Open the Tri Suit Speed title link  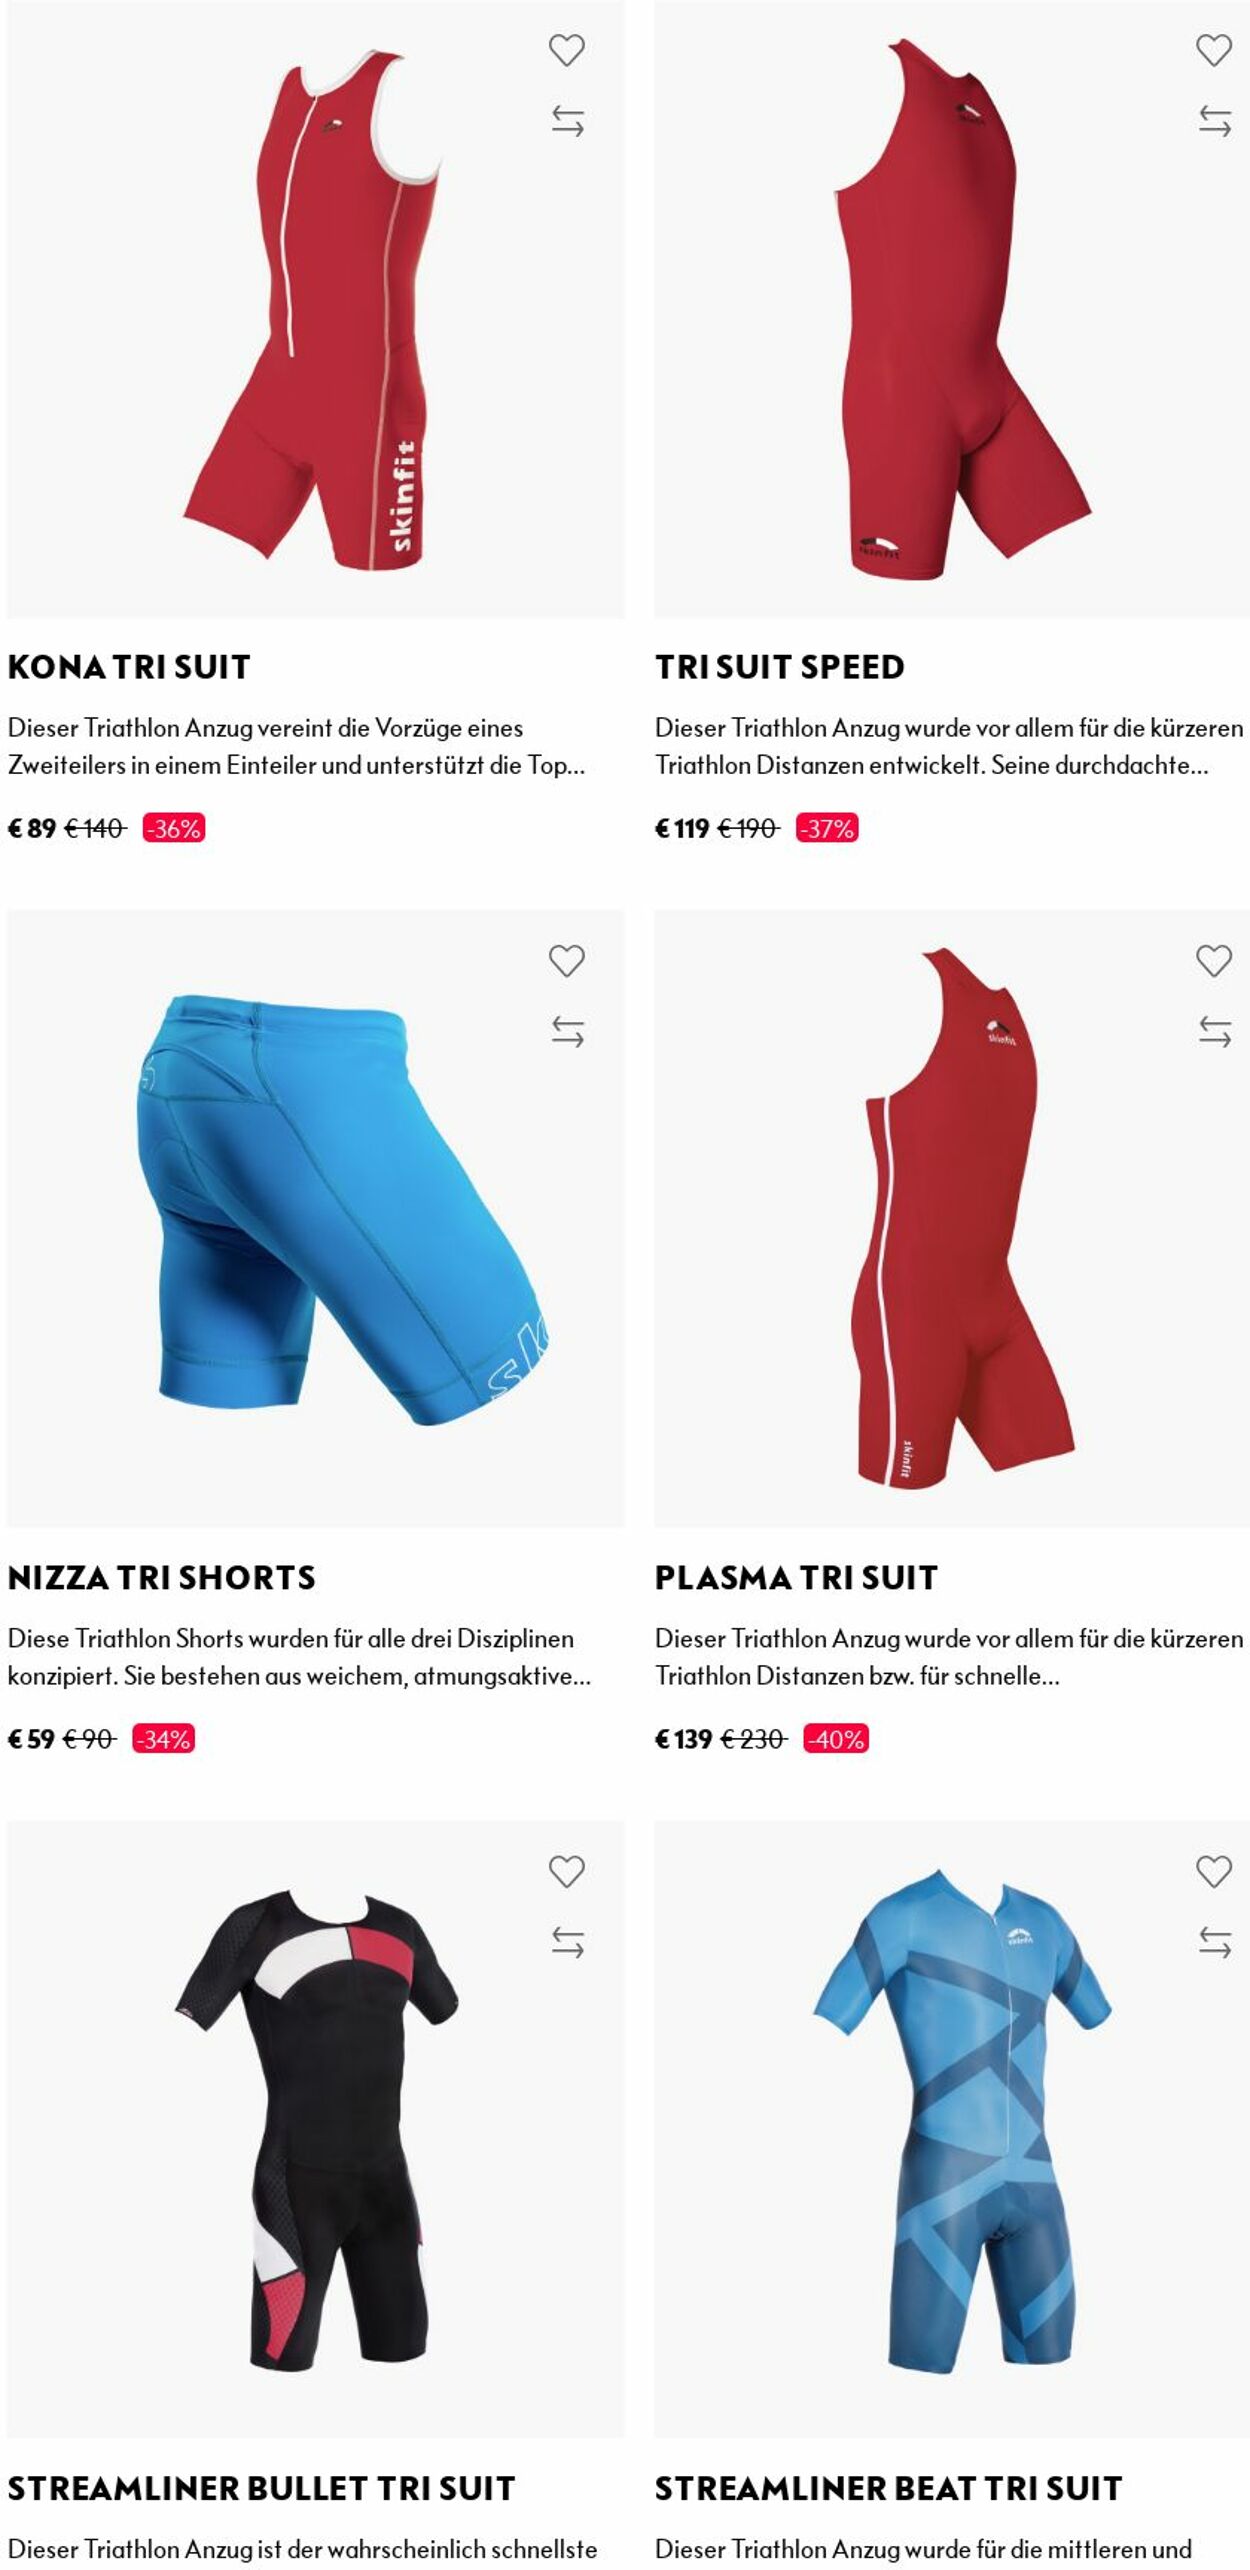click(780, 667)
